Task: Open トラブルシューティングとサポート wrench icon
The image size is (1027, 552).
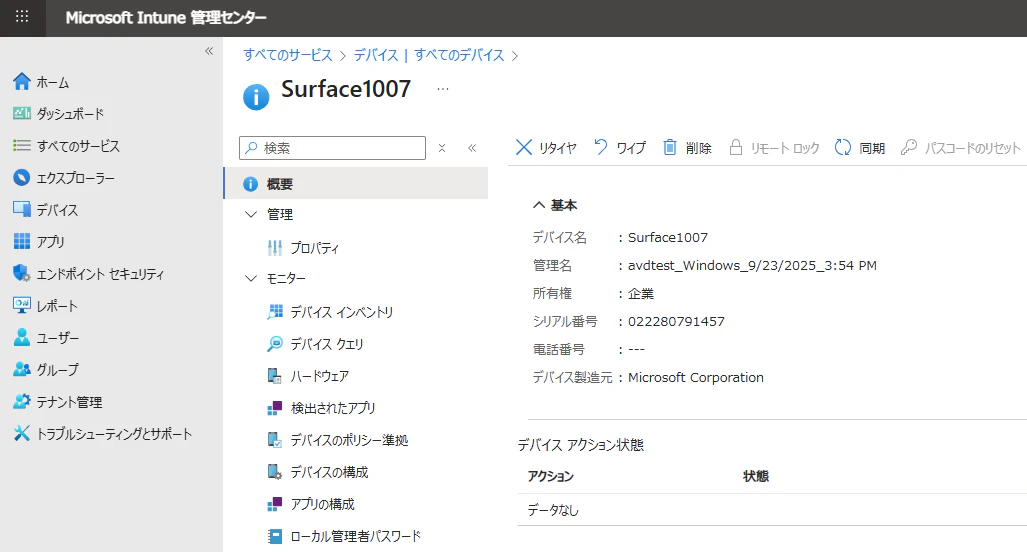Action: 22,433
